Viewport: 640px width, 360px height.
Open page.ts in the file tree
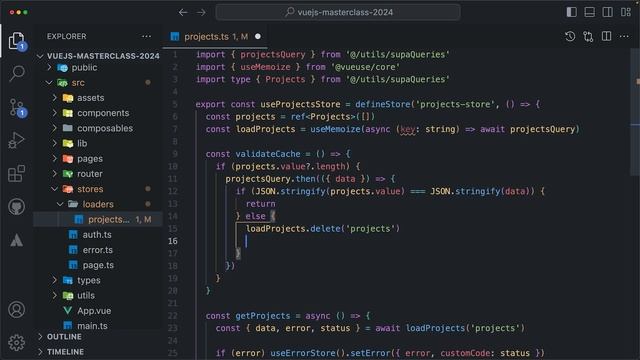point(98,265)
